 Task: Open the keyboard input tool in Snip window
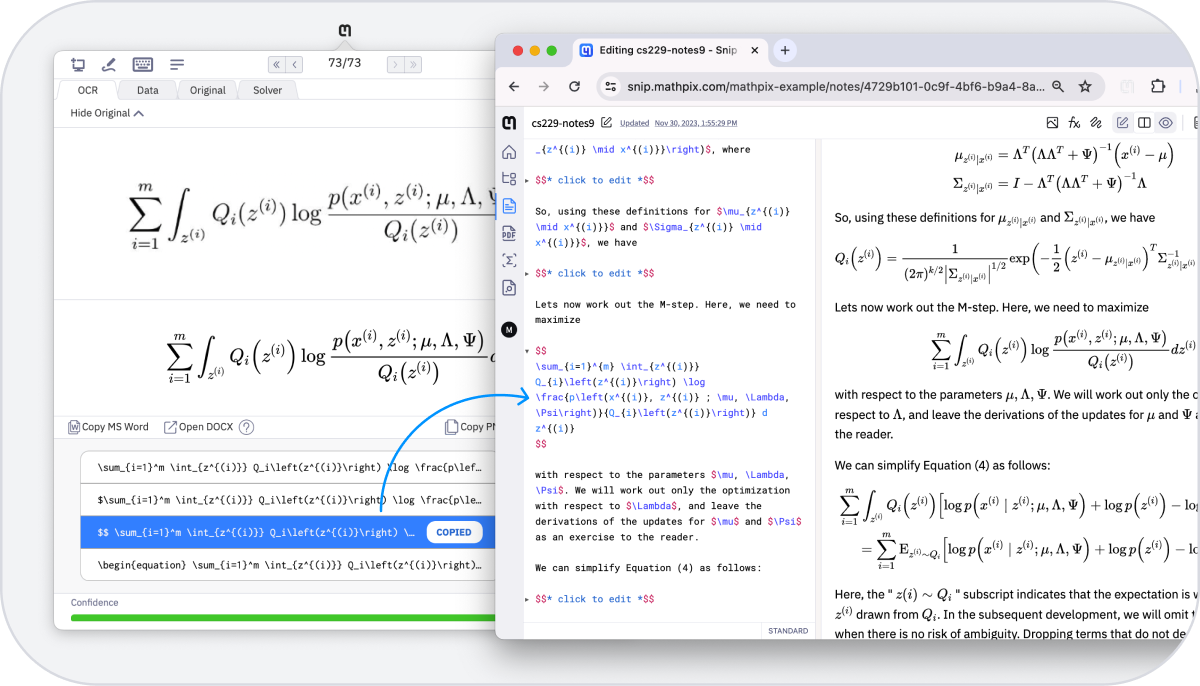coord(142,64)
